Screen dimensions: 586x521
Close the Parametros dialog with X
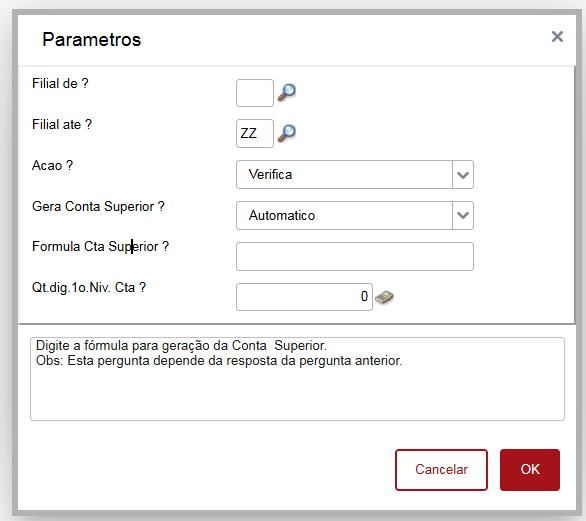pyautogui.click(x=557, y=37)
